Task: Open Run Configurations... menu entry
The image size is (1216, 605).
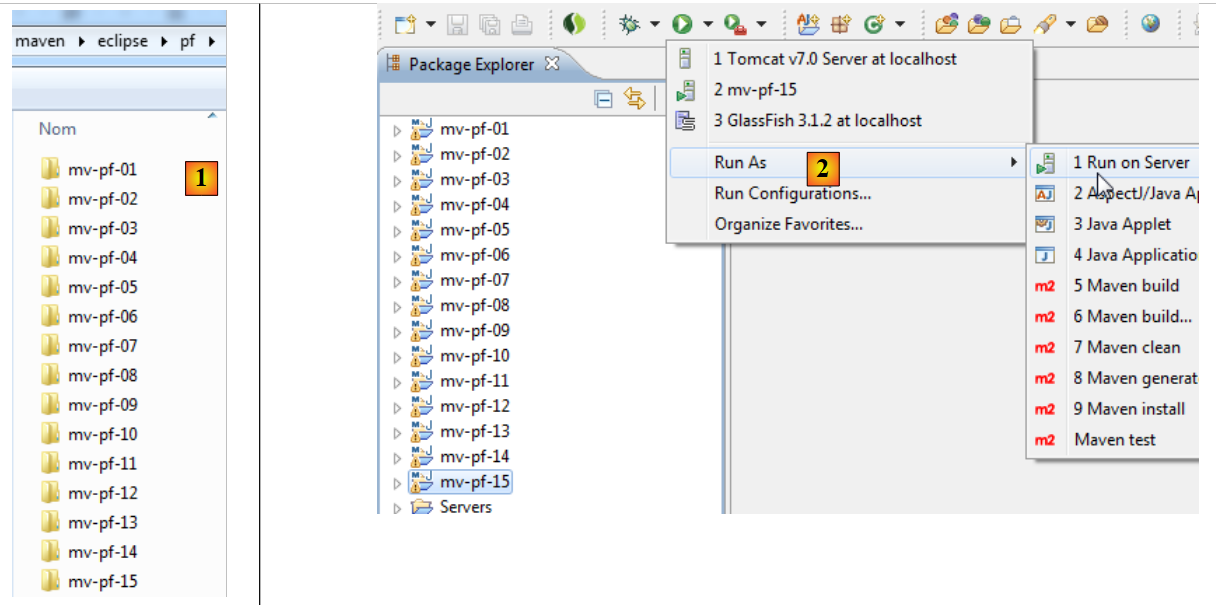Action: click(792, 193)
